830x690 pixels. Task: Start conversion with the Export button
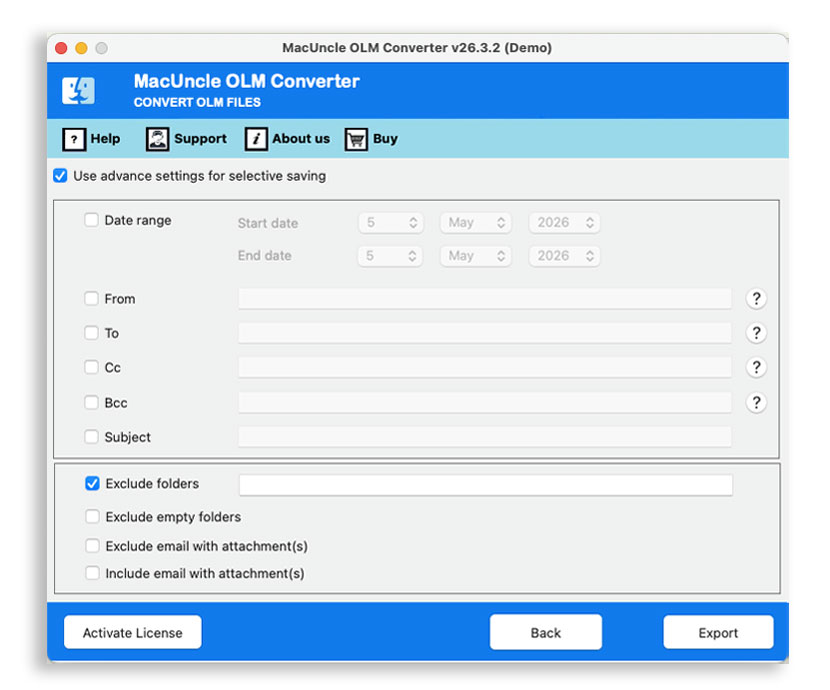click(718, 632)
